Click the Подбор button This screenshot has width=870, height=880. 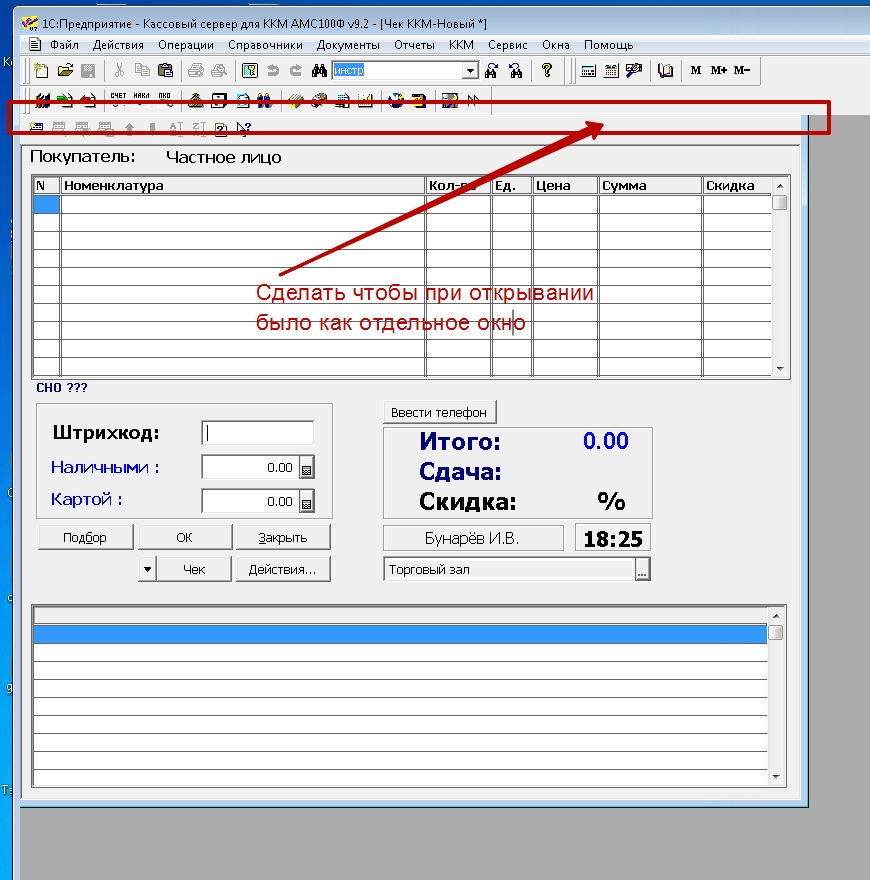[x=84, y=537]
